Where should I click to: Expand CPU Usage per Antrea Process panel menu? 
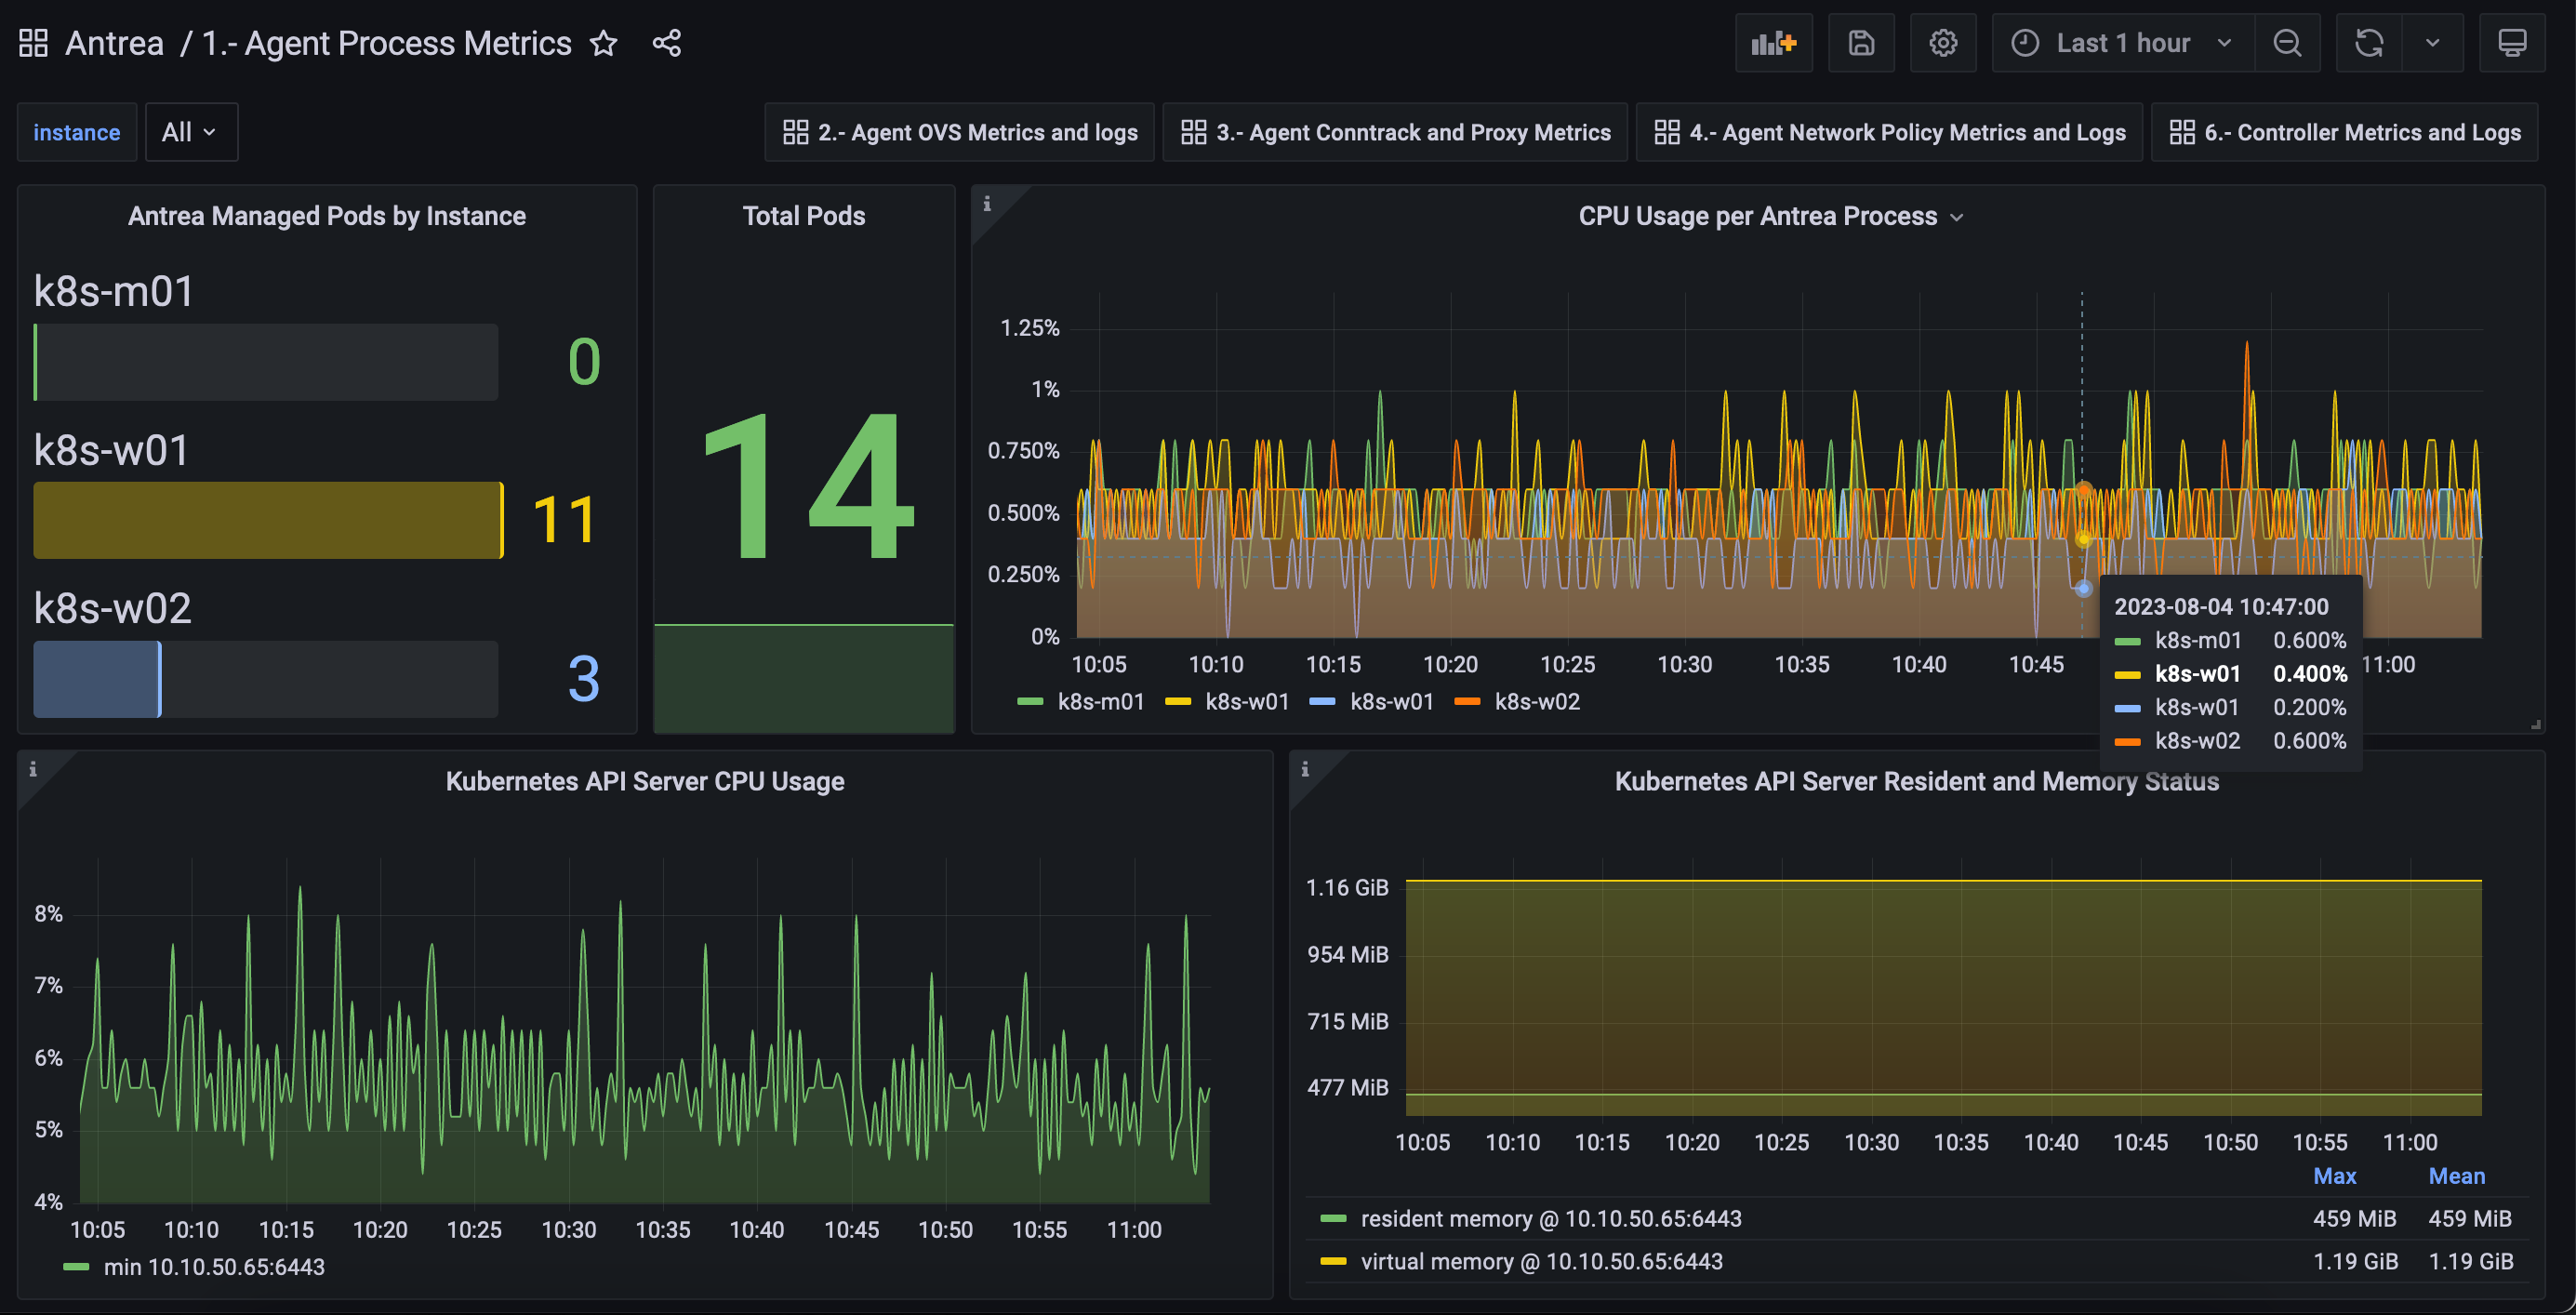(1957, 217)
